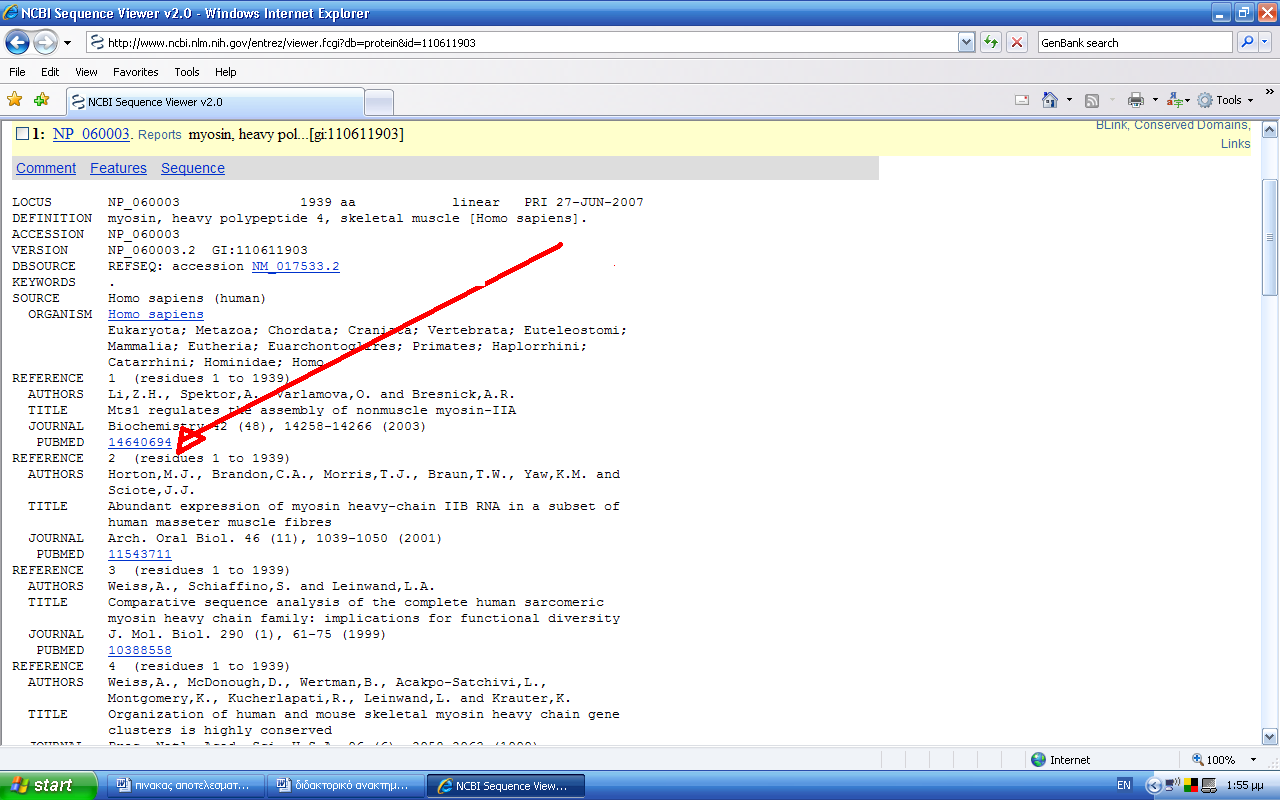
Task: Click the colored squares tray icon
Action: coord(1190,786)
